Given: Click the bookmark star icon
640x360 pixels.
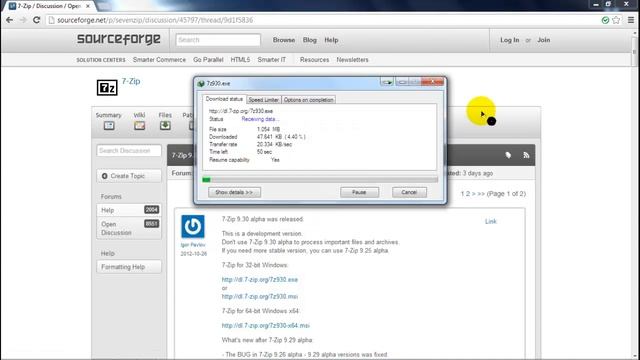Looking at the screenshot, I should tap(616, 20).
